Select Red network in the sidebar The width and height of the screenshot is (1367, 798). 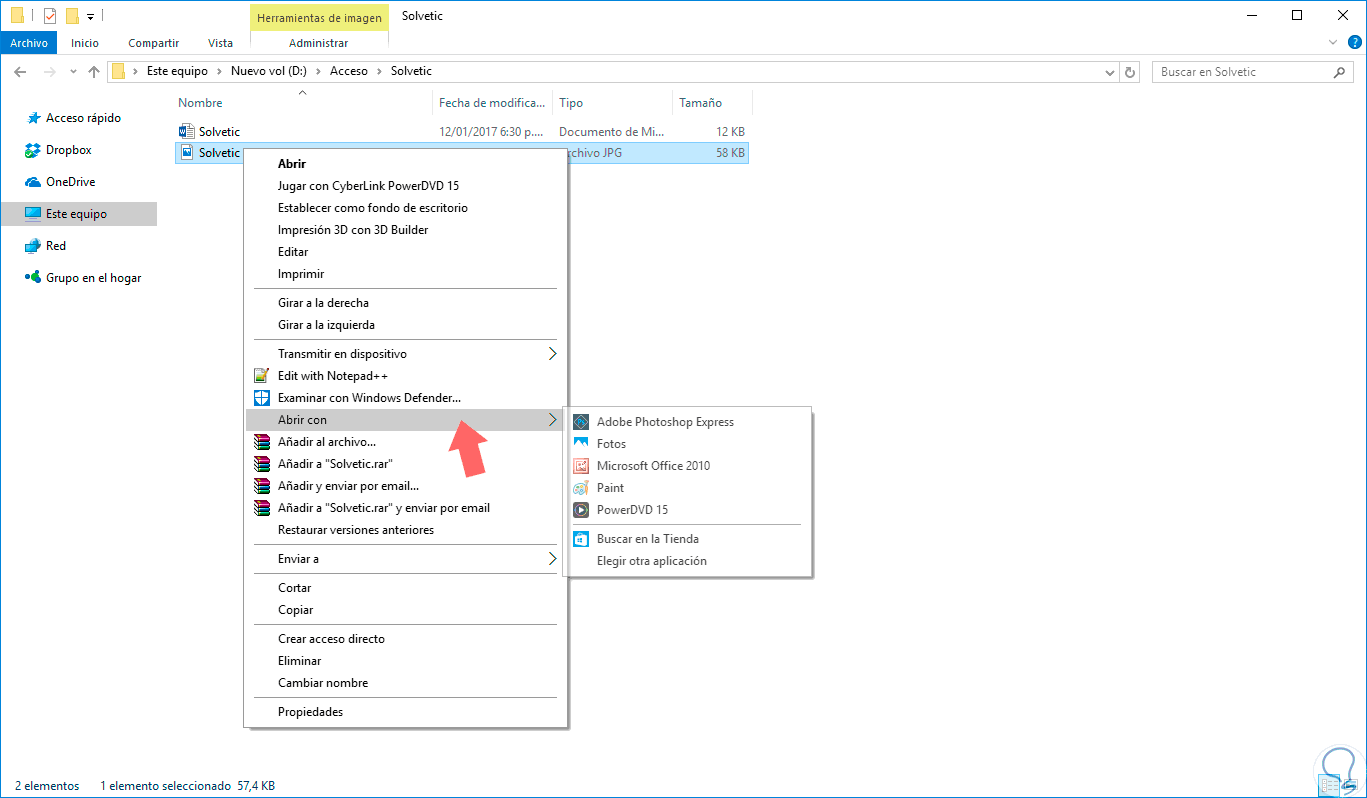click(x=56, y=246)
